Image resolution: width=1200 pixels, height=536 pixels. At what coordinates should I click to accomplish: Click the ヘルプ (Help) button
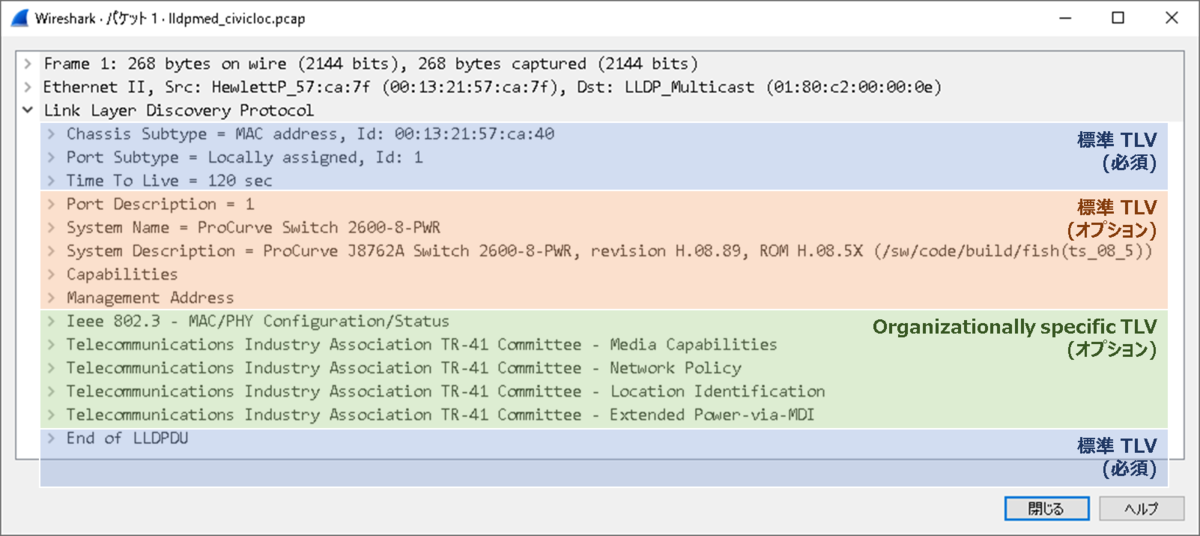tap(1141, 508)
